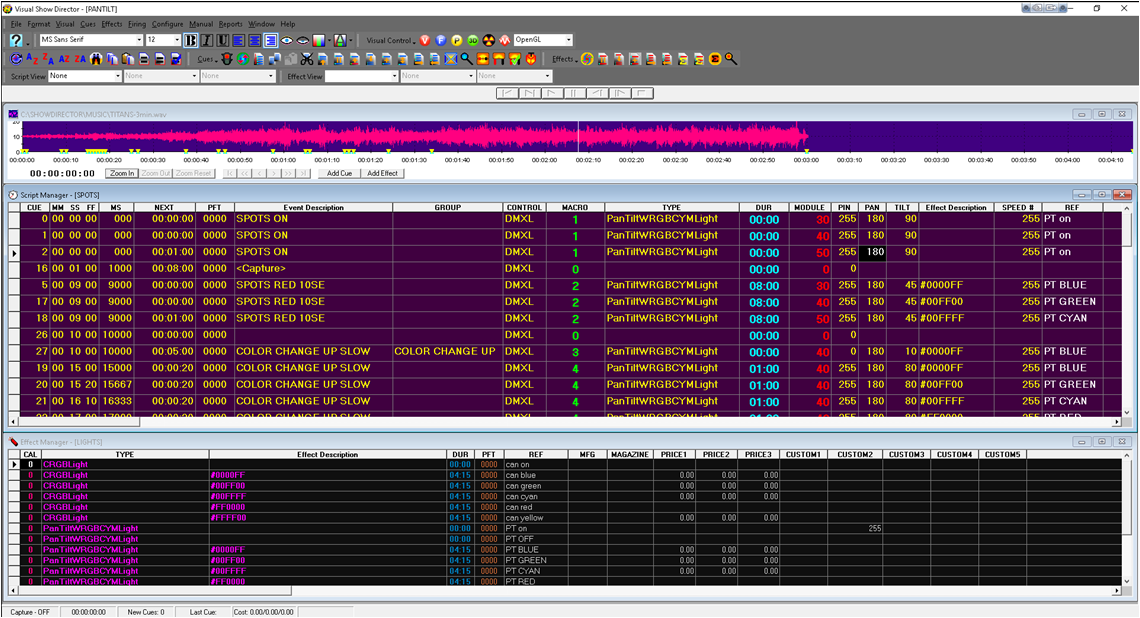Open the OpenGL renderer dropdown
The width and height of the screenshot is (1140, 618).
(x=569, y=40)
